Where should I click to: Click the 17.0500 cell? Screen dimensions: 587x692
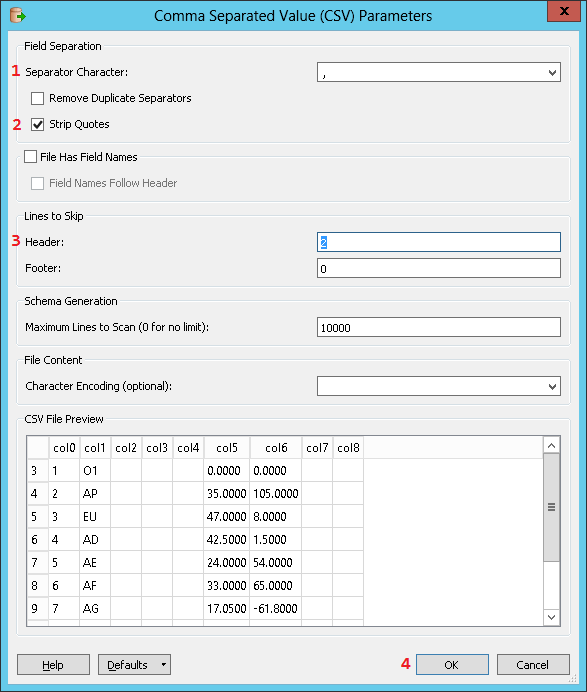[227, 609]
